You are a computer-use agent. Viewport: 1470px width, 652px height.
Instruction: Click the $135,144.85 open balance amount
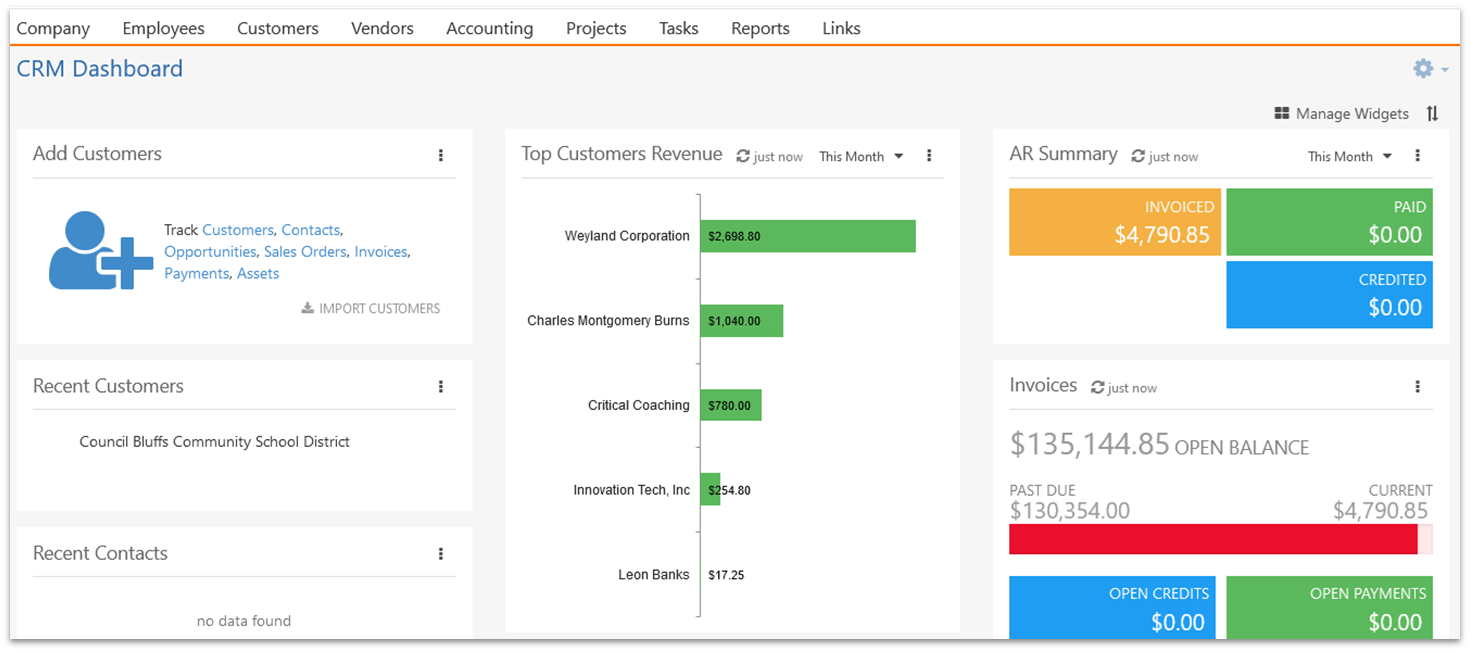tap(1089, 444)
